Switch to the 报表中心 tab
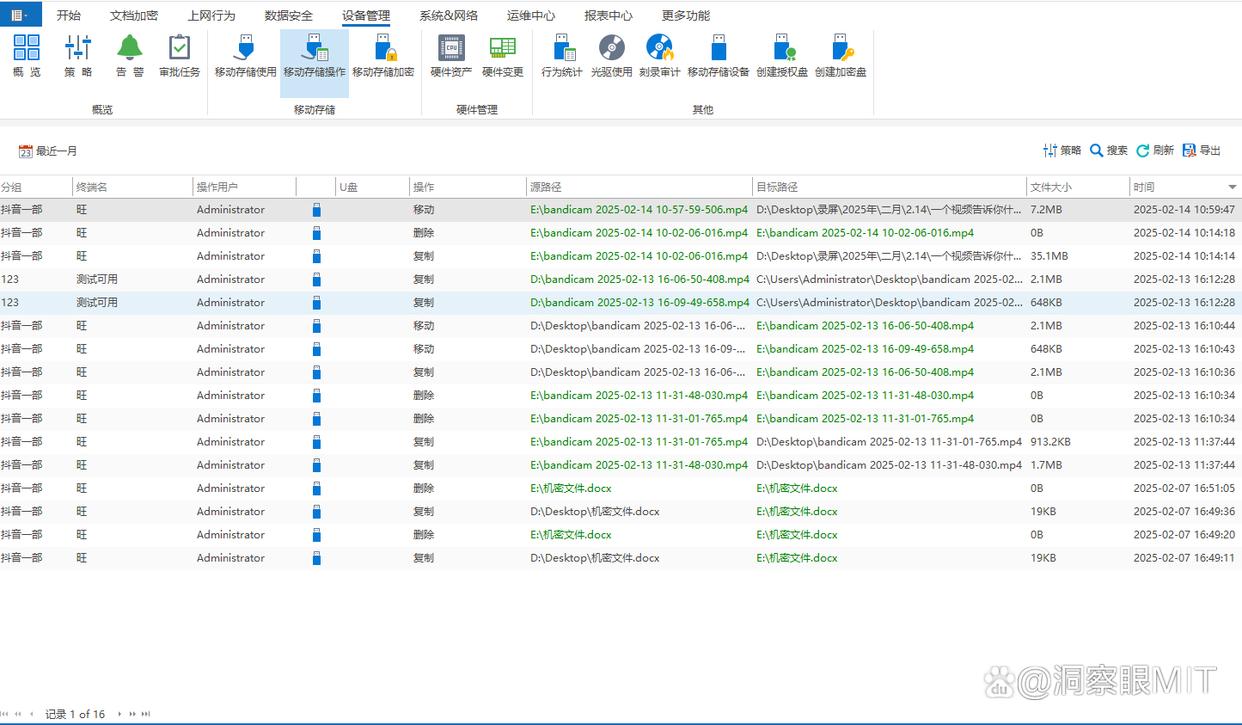The width and height of the screenshot is (1242, 725). pyautogui.click(x=608, y=16)
